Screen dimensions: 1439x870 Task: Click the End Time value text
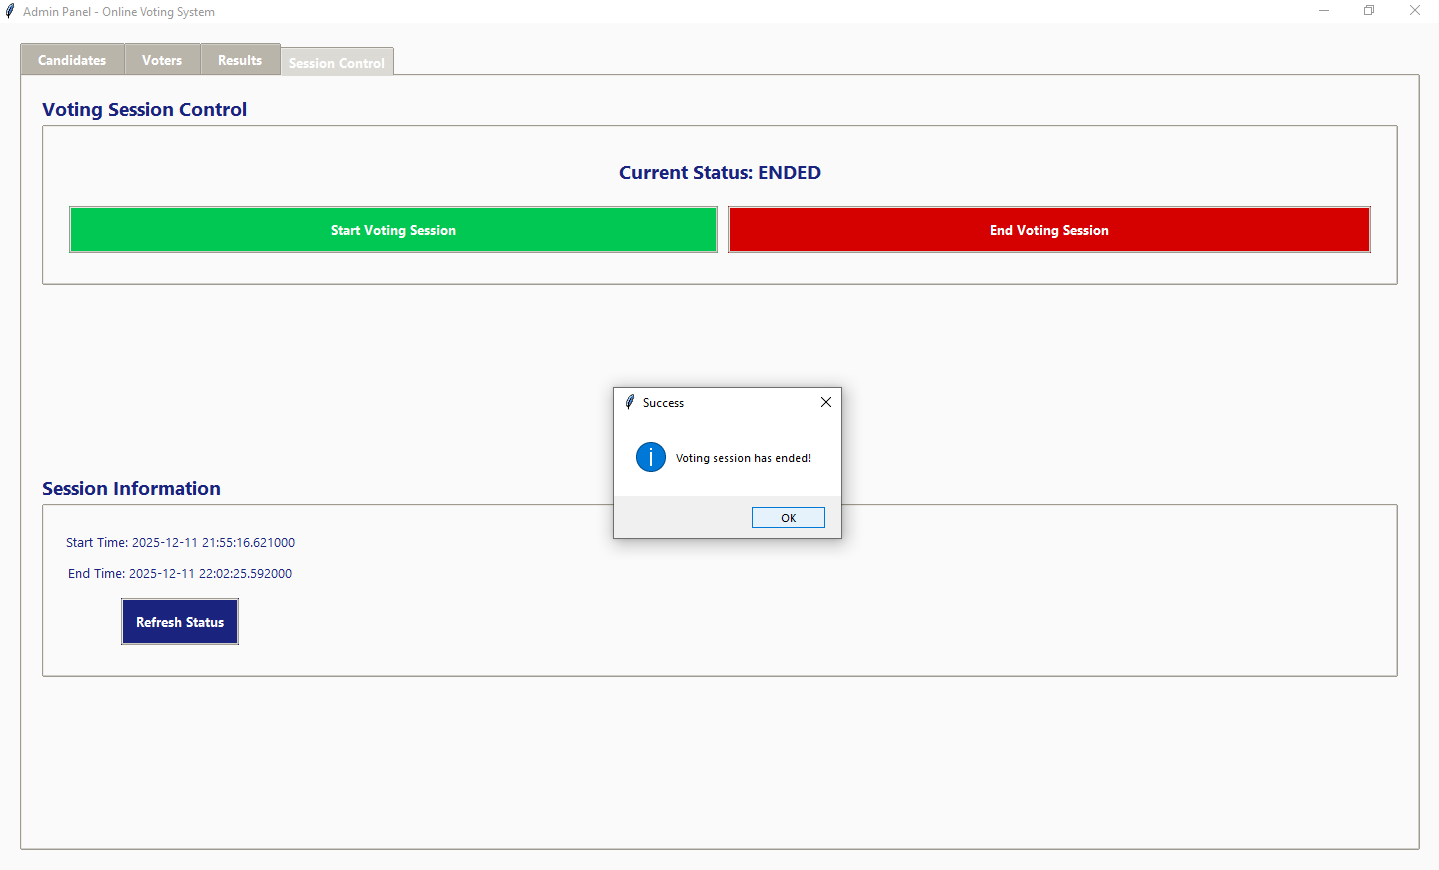(210, 574)
